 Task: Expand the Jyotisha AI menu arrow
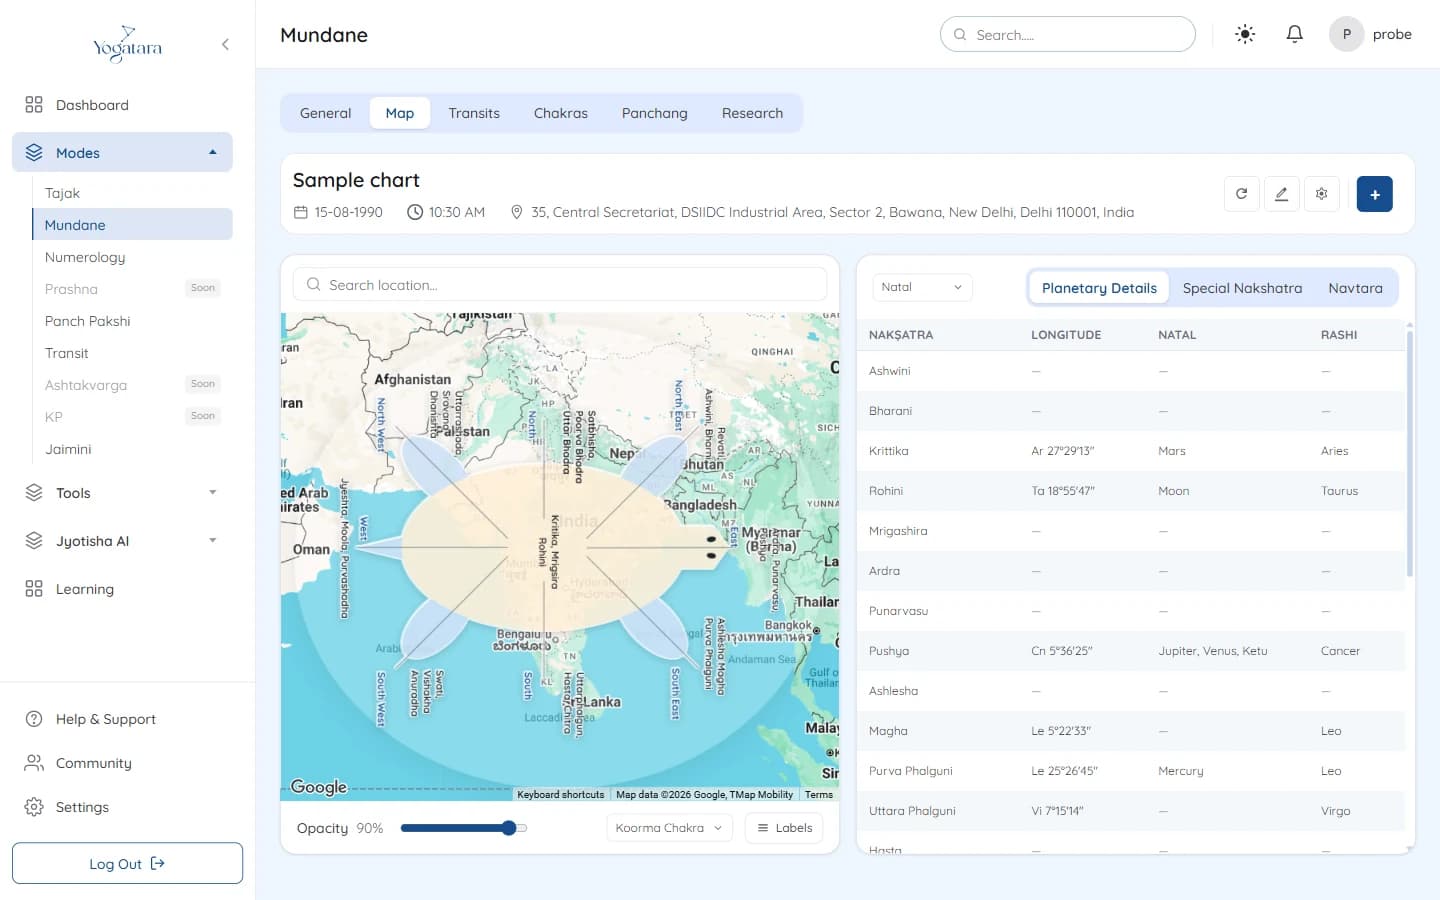click(212, 541)
